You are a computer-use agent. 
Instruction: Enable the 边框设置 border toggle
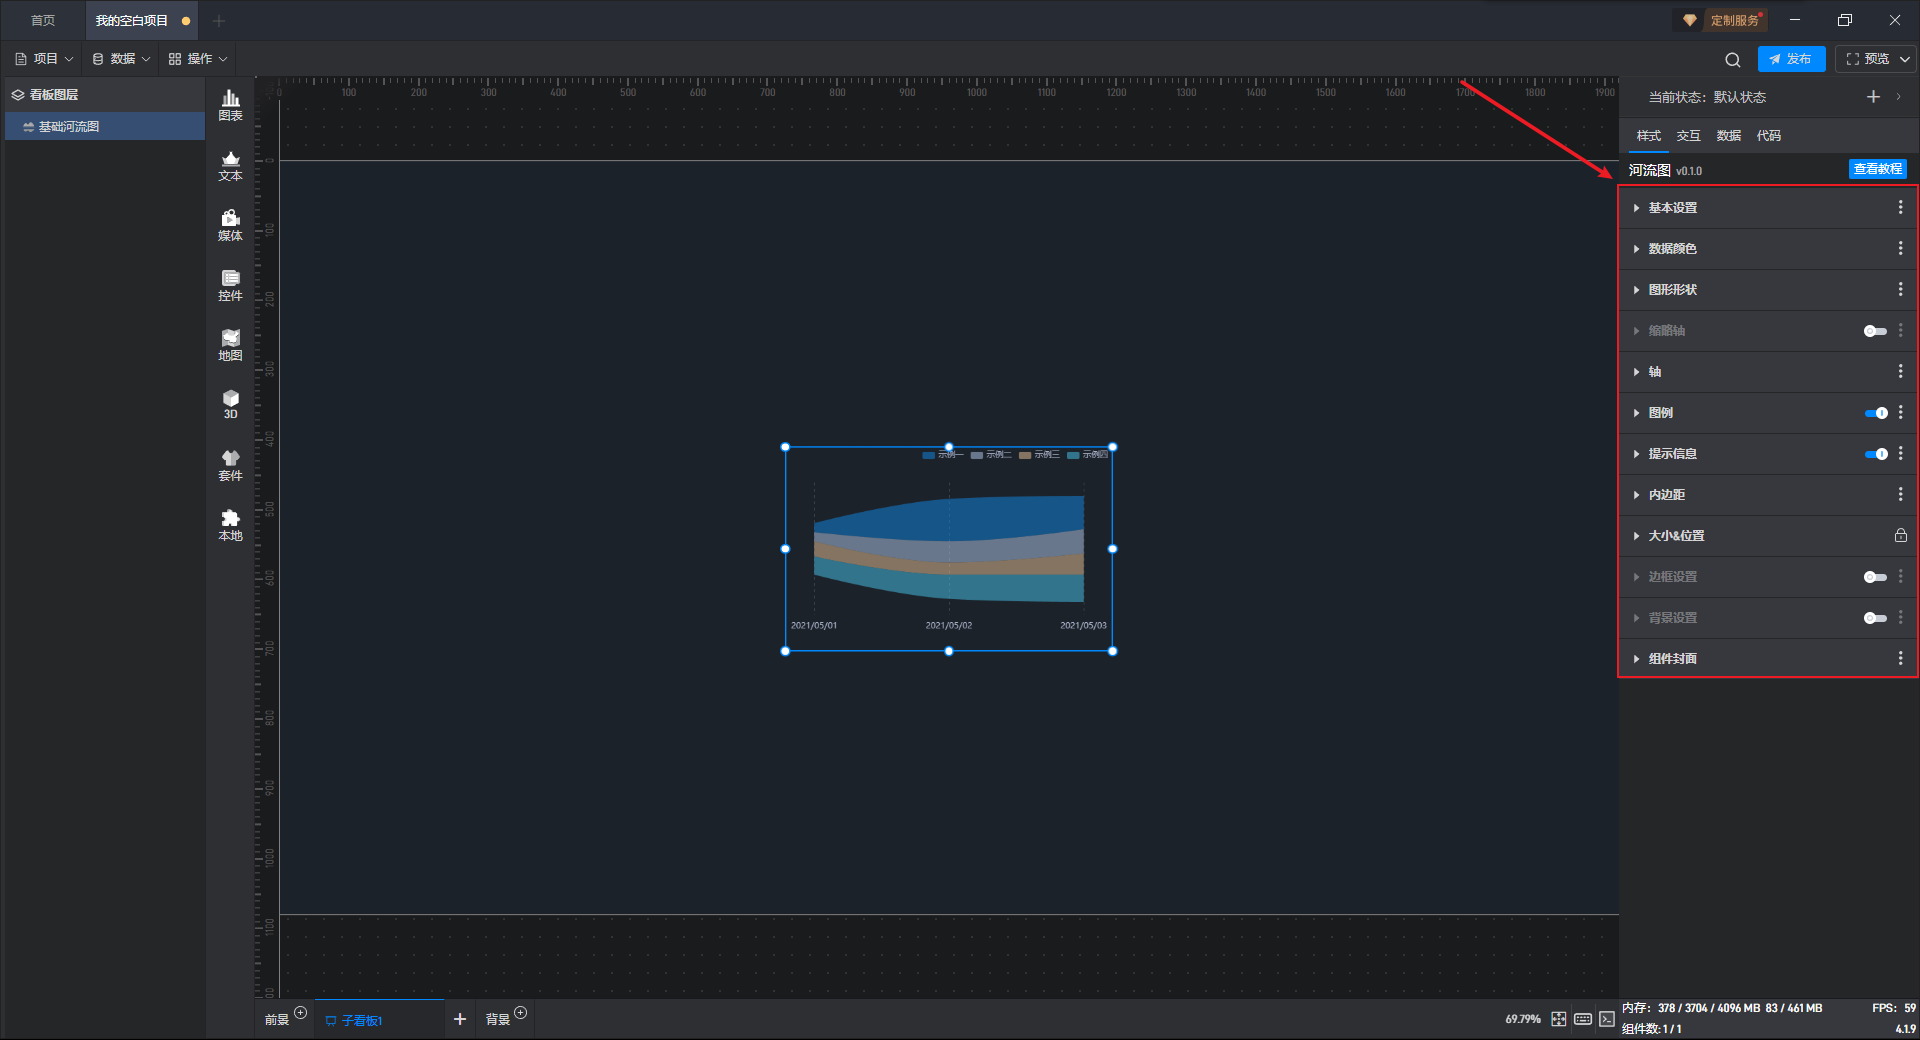(1875, 577)
